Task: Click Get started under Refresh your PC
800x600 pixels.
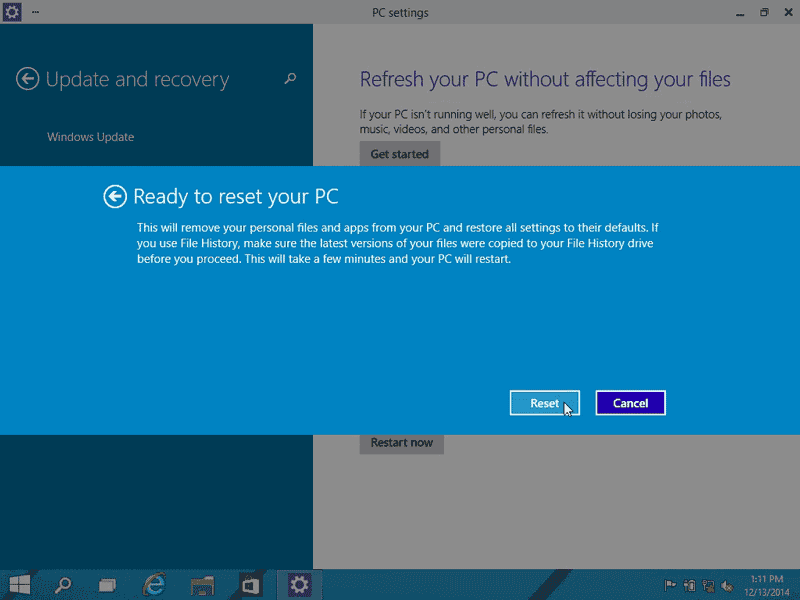Action: (399, 154)
